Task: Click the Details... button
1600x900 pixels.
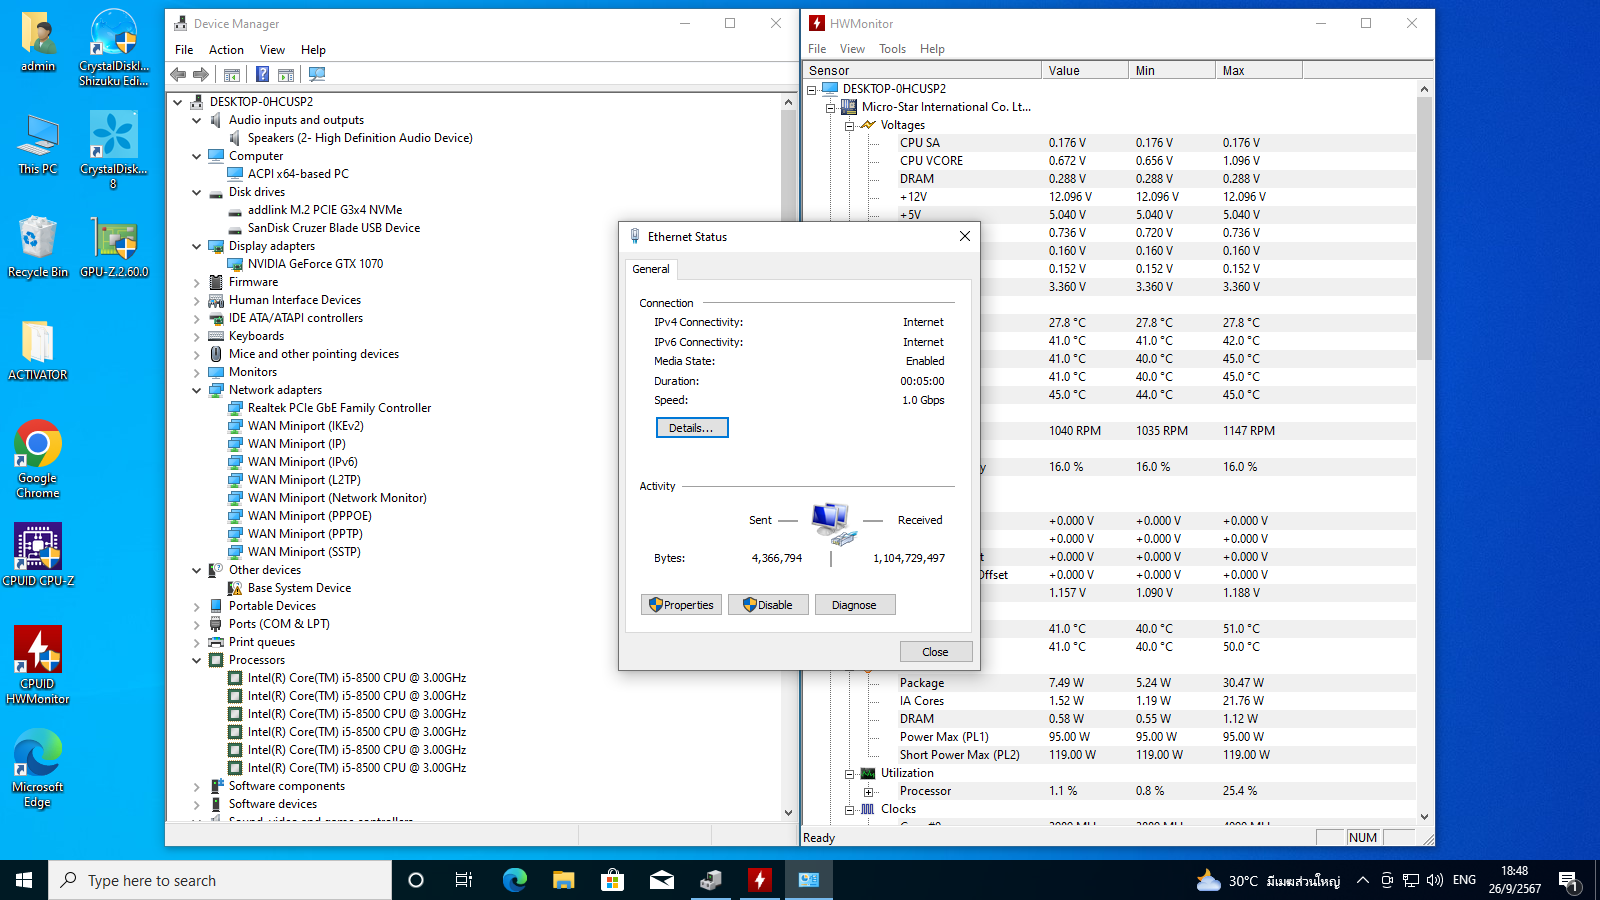Action: [692, 428]
